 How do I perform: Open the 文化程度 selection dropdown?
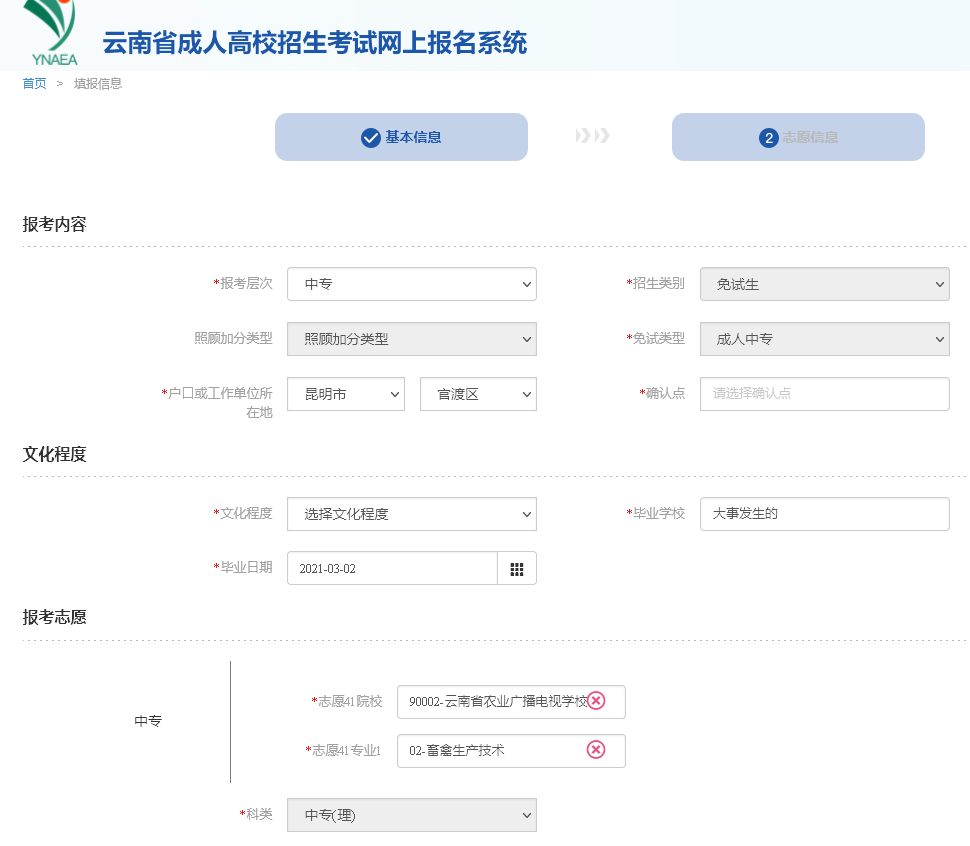tap(412, 514)
